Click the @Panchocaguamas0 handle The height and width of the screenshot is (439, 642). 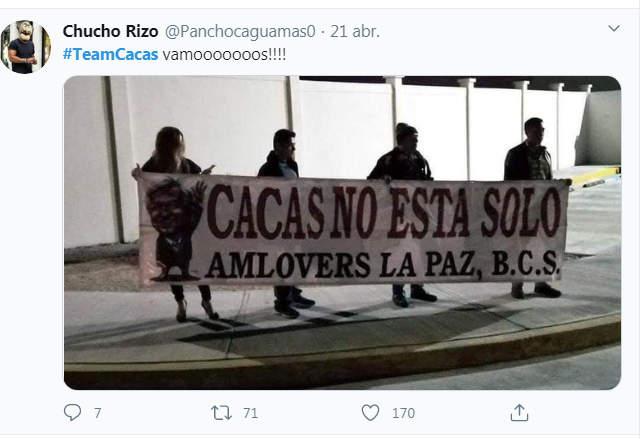[x=240, y=32]
